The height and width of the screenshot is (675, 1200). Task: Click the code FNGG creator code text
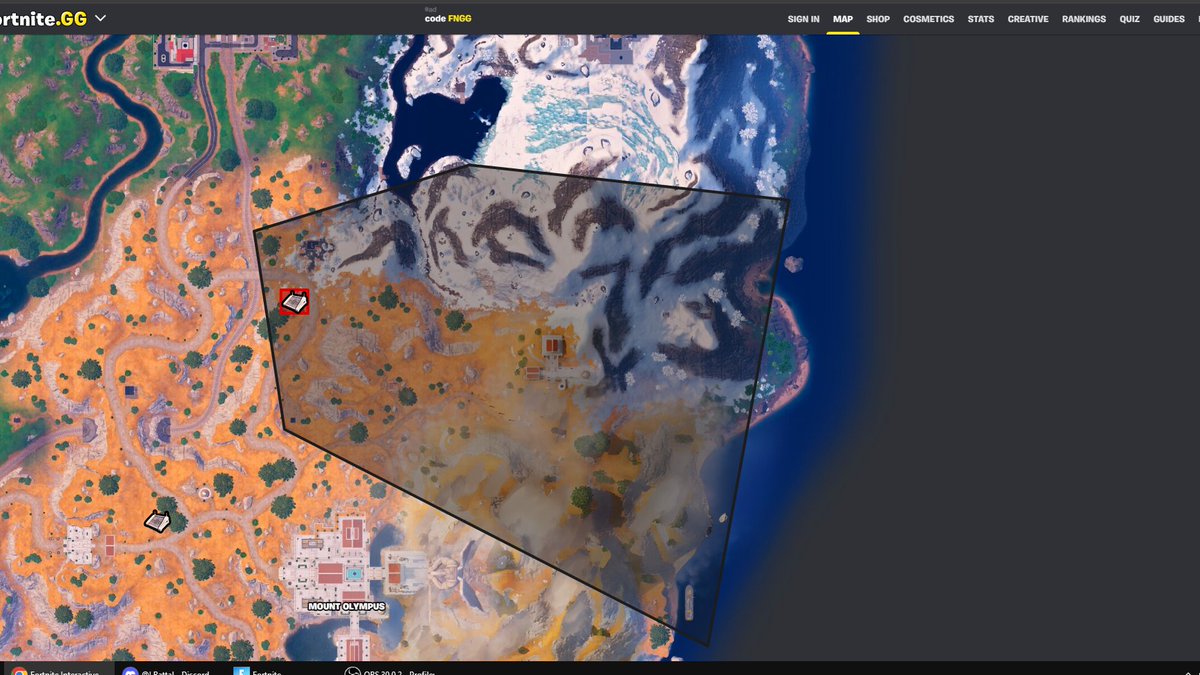pyautogui.click(x=448, y=19)
